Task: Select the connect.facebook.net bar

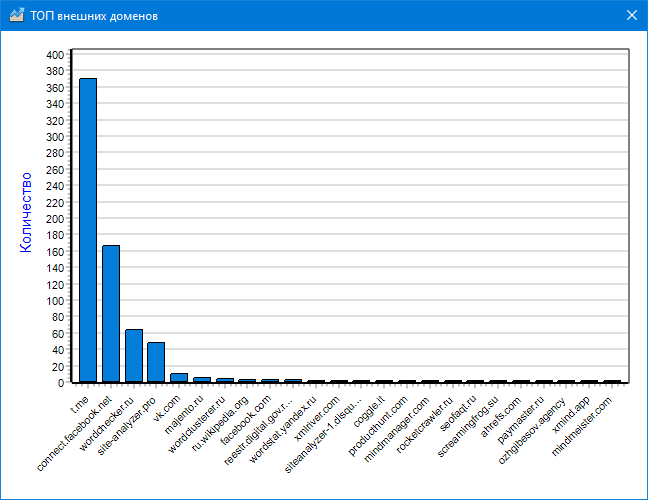Action: pyautogui.click(x=111, y=313)
